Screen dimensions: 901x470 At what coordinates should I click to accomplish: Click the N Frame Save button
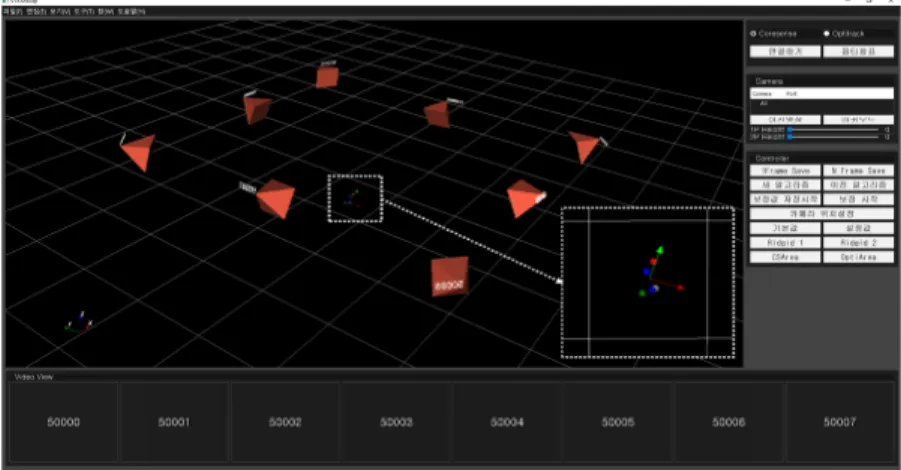pos(858,171)
